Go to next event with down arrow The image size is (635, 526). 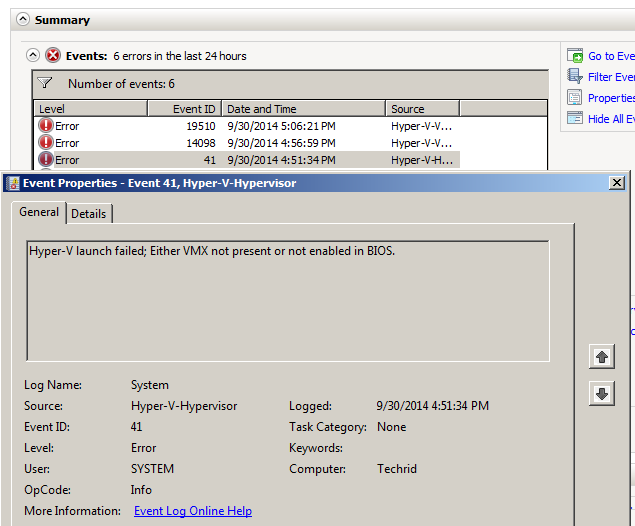(x=601, y=394)
